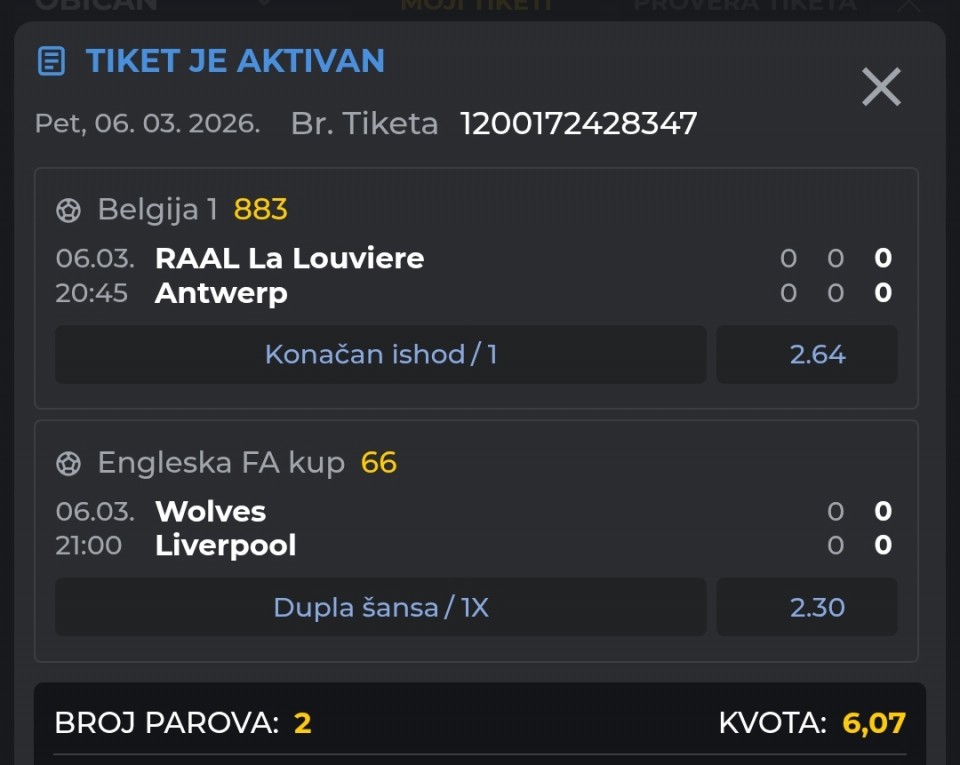Click the BROJ PAROVA count
960x765 pixels.
(302, 723)
